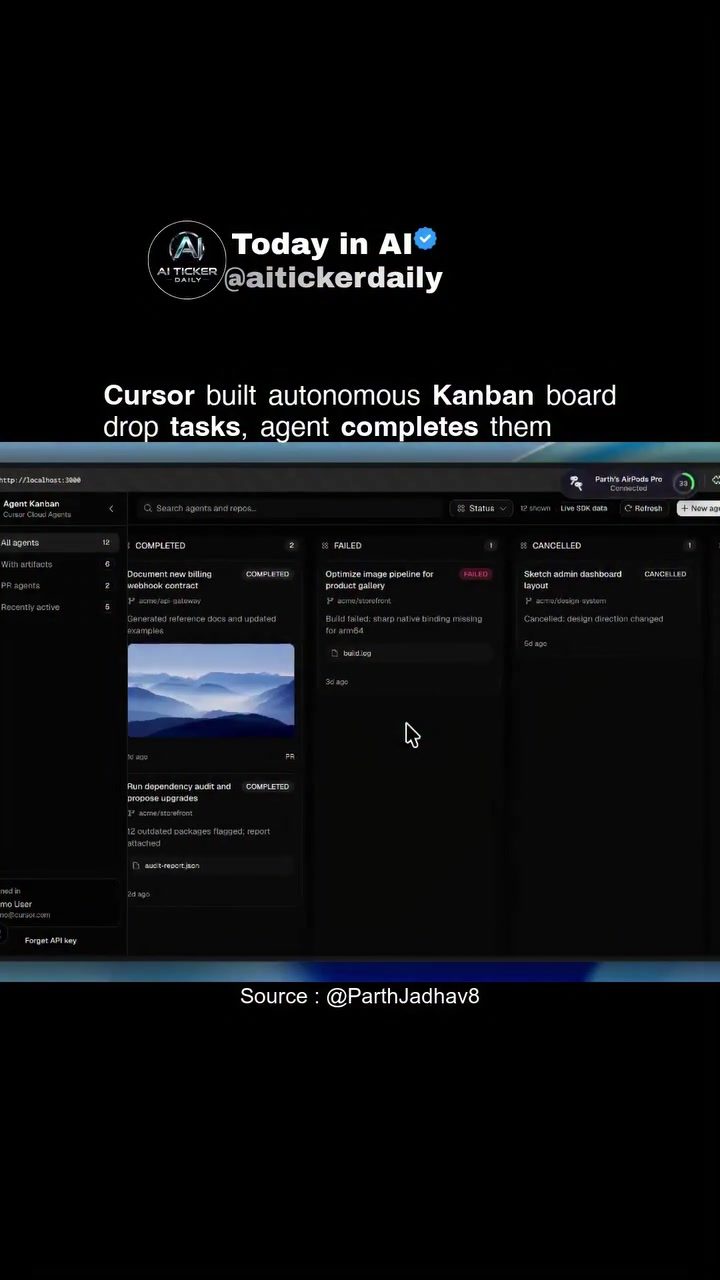Screen dimensions: 720x1280
Task: Select With artifacts filter
Action: (x=58, y=564)
